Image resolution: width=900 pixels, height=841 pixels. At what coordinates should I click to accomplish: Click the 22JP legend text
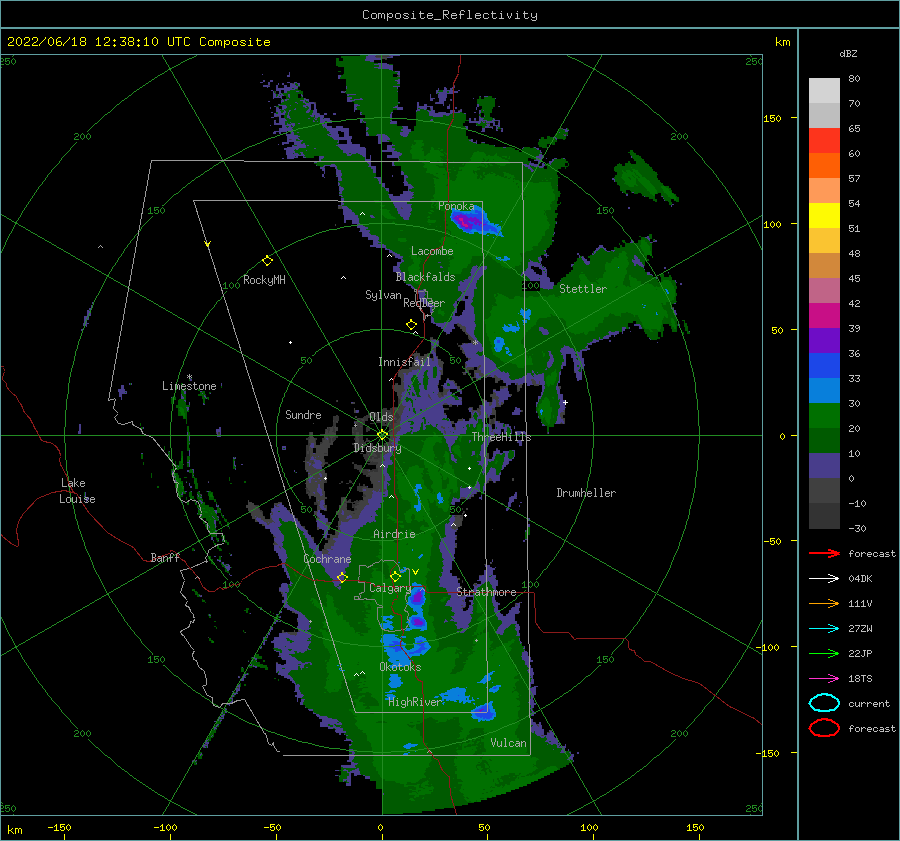tap(860, 653)
